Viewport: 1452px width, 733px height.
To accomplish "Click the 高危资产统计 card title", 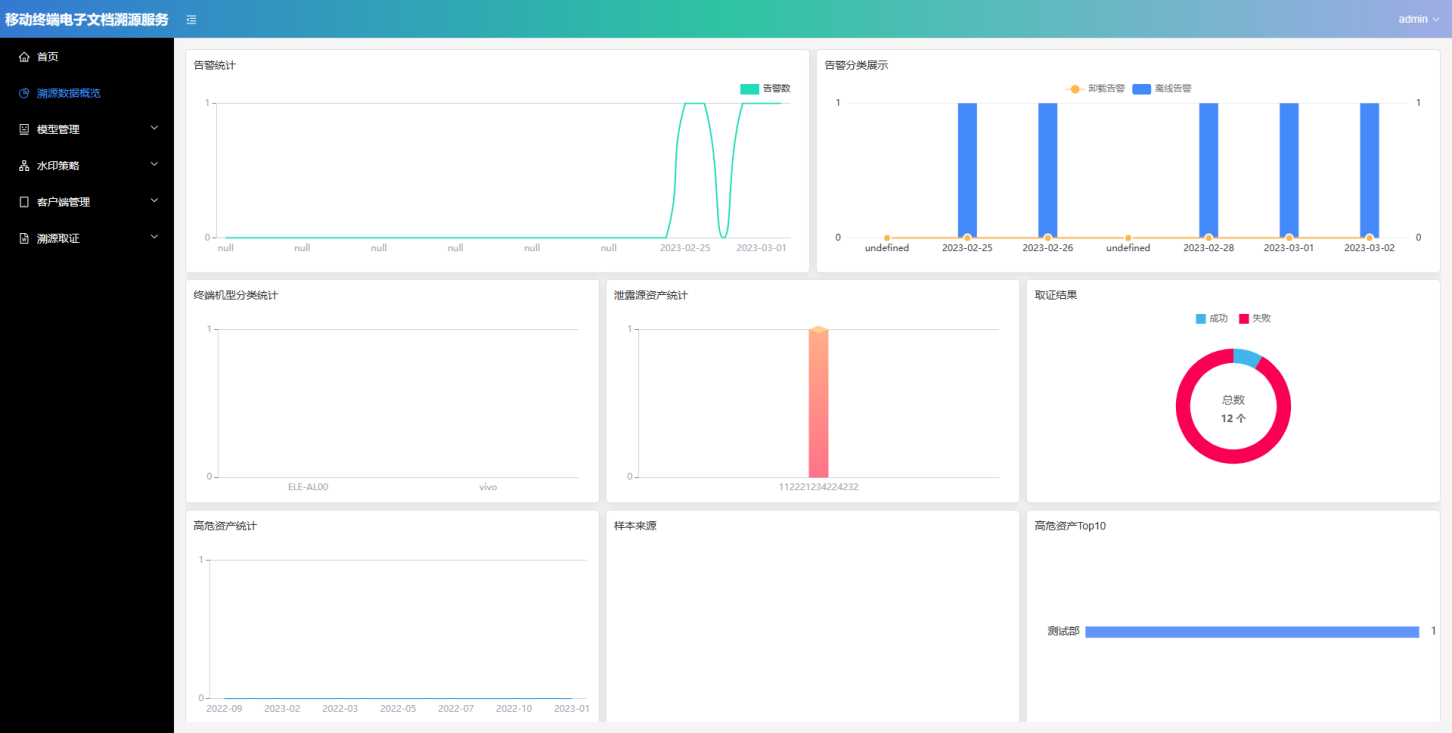I will (225, 526).
